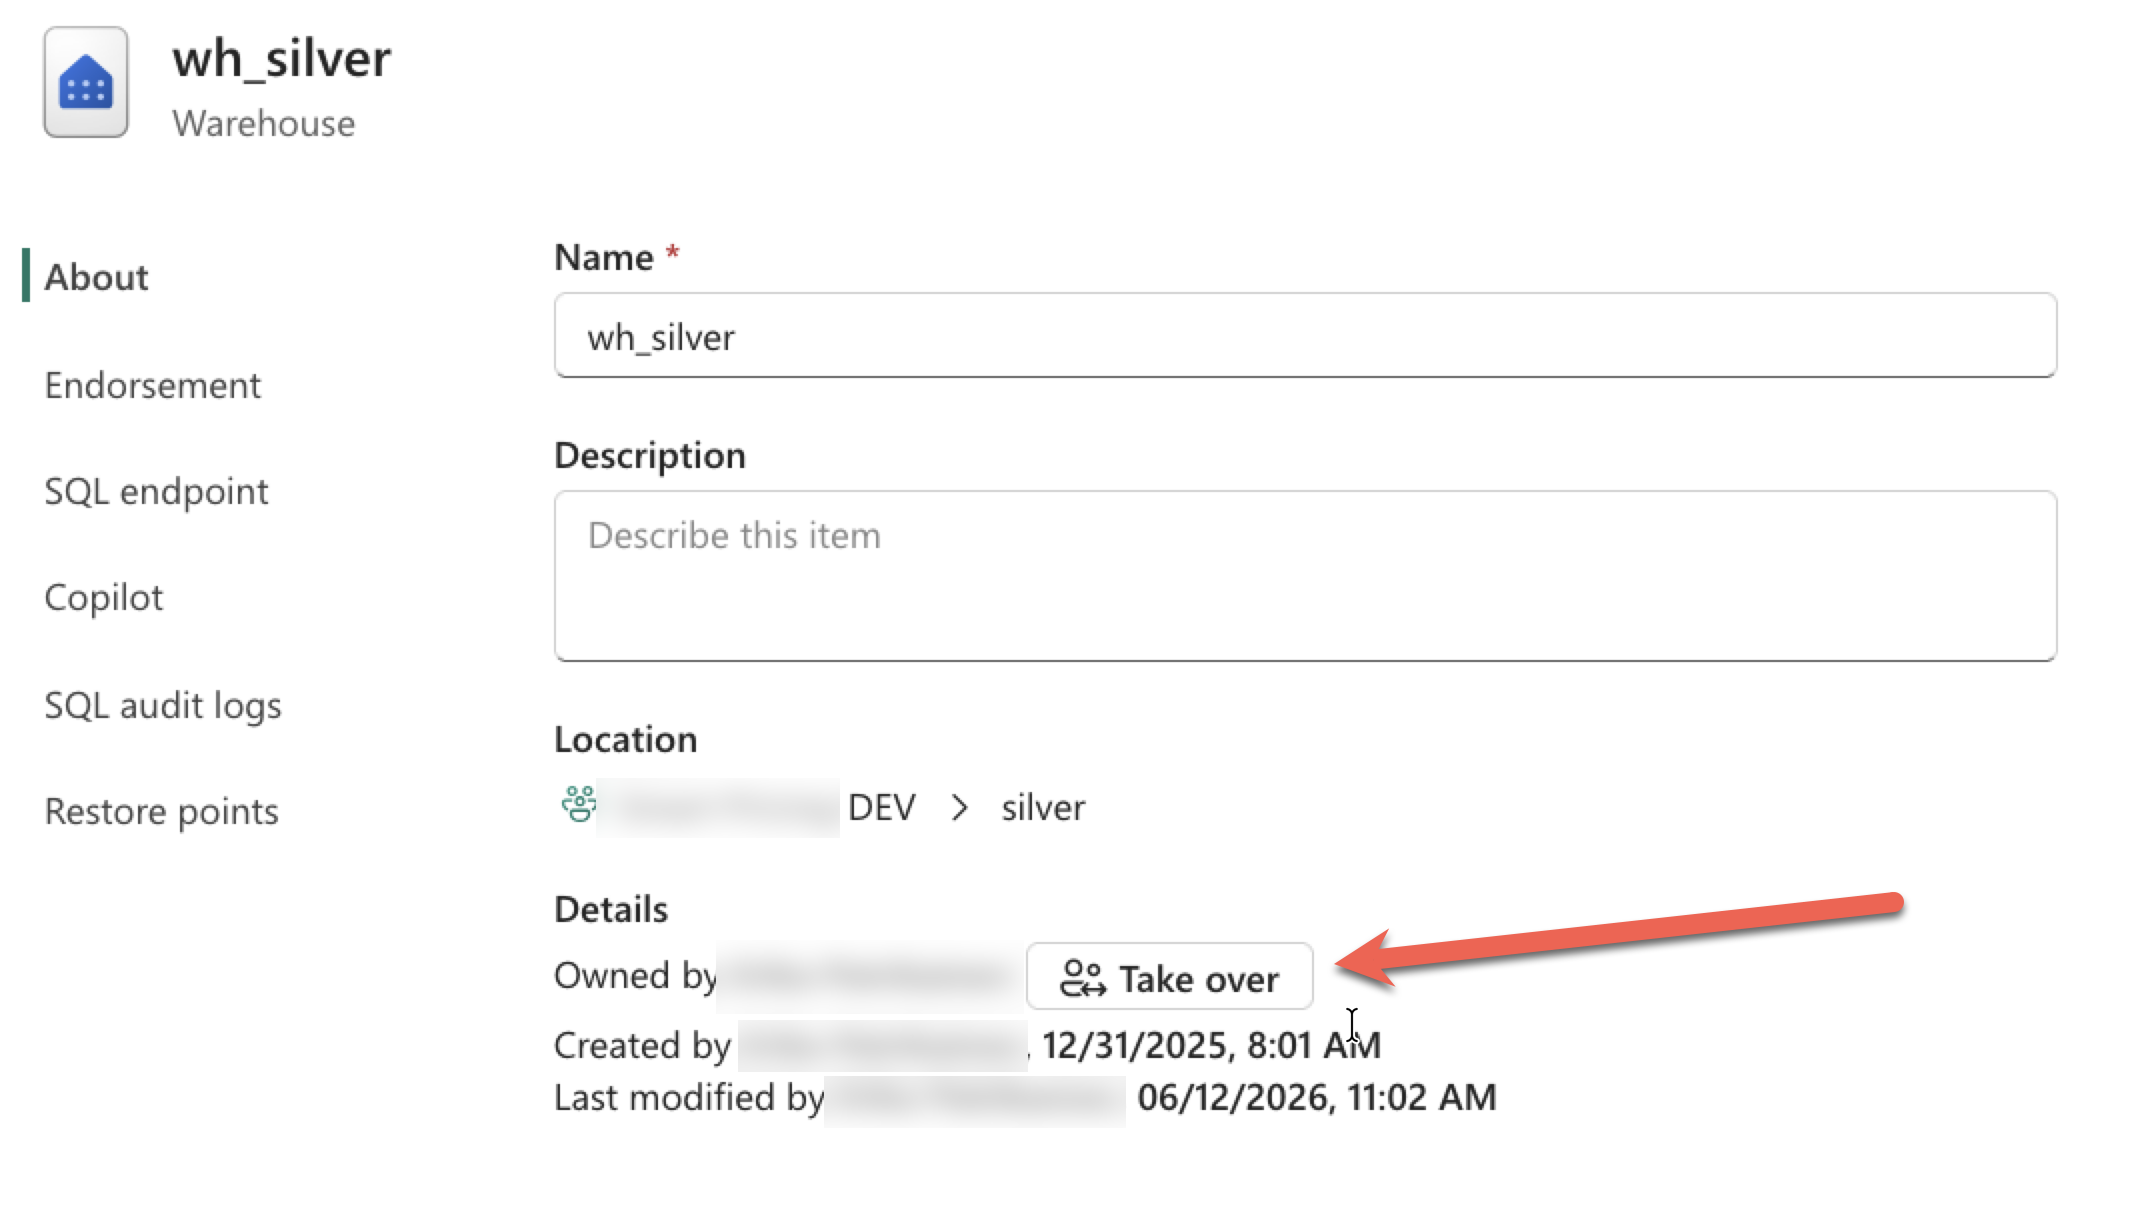Open the Endorsement settings tab
Screen dimensions: 2136x1208
tap(152, 385)
